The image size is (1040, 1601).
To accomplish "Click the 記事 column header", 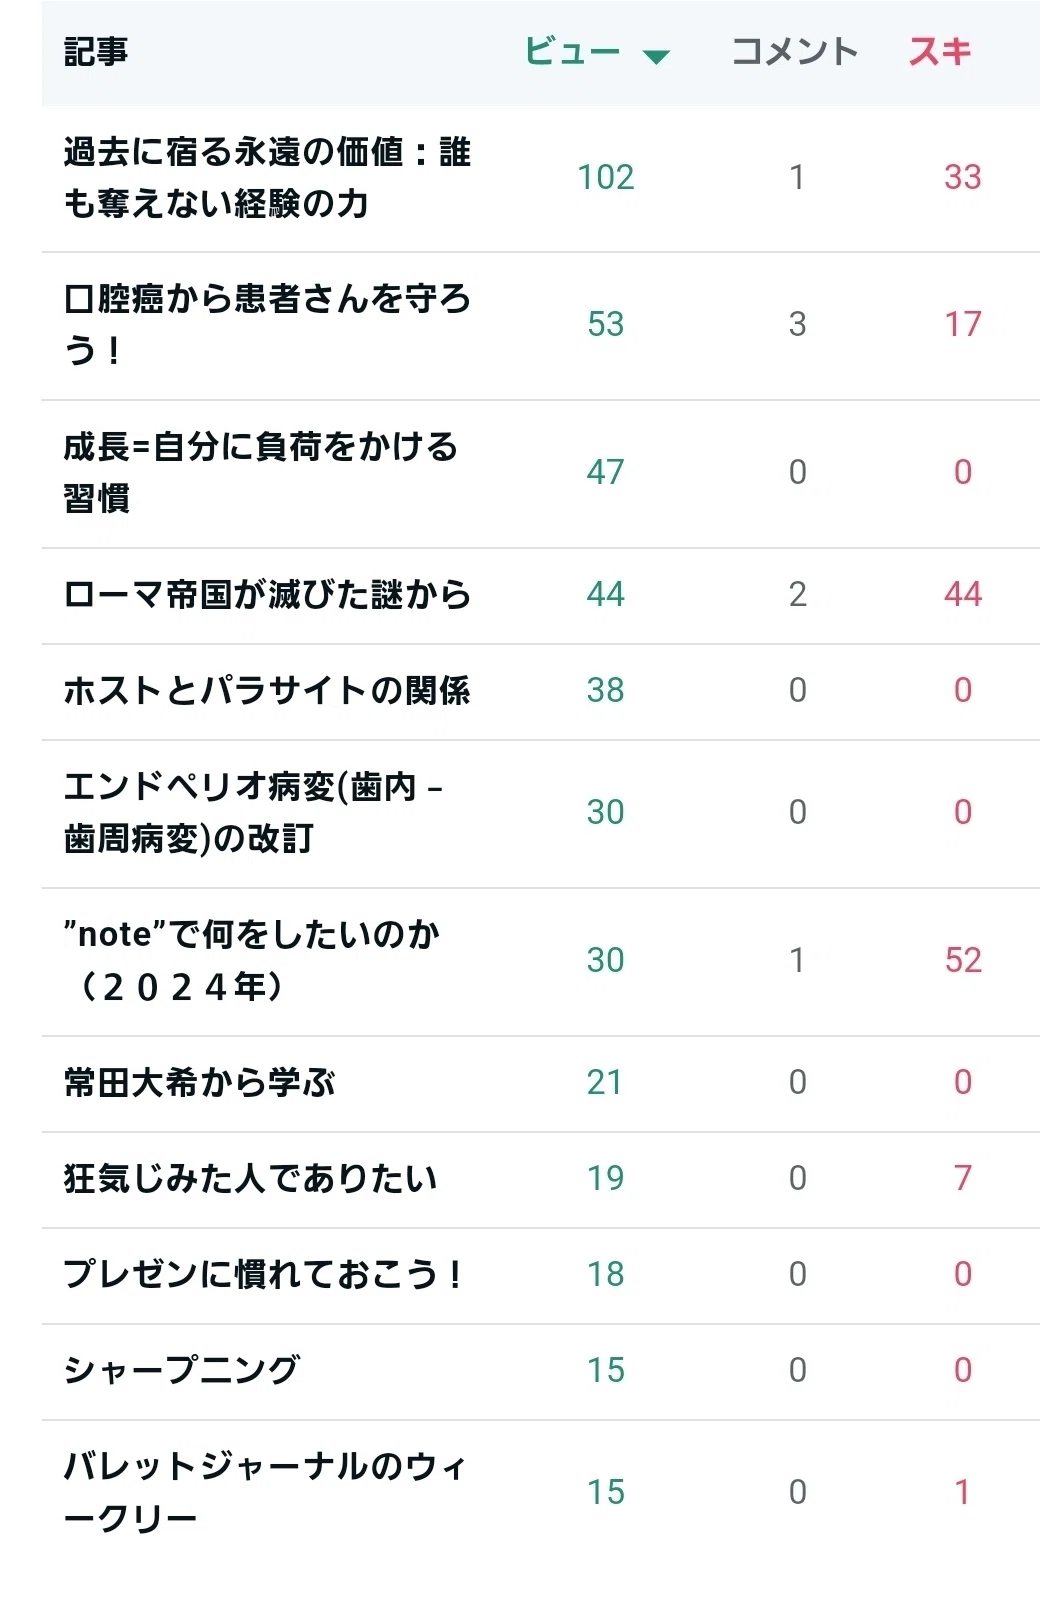I will (x=96, y=51).
